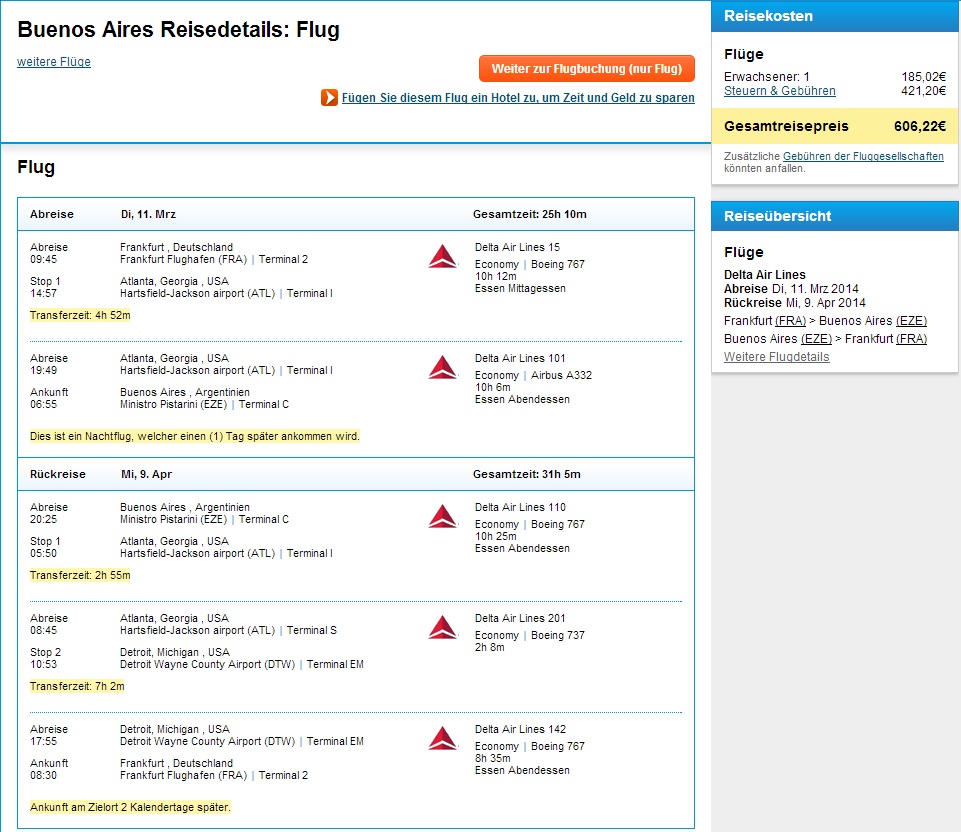Click the (FRA) link in Frankfurt > Buenos Aires

pyautogui.click(x=790, y=321)
